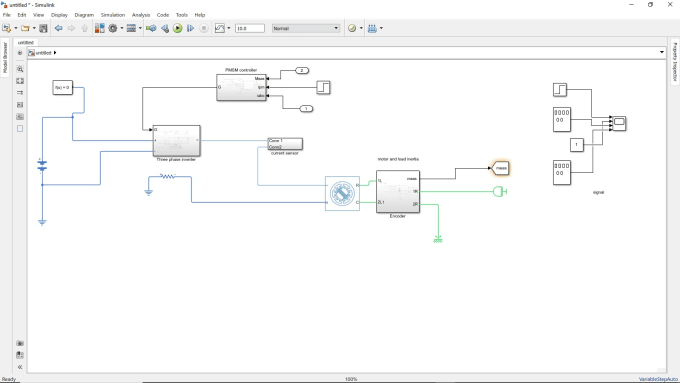Select the Encoder subsystem block
Image resolution: width=680 pixels, height=383 pixels.
pos(398,191)
